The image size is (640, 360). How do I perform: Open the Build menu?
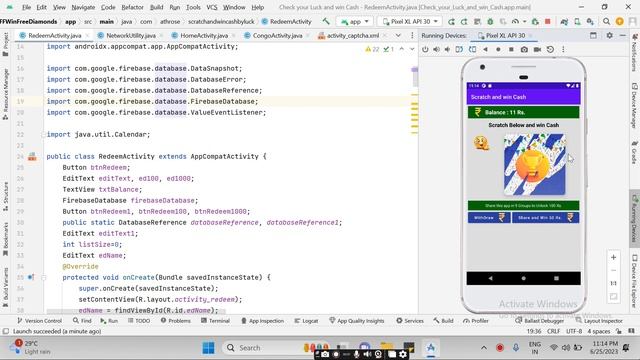coord(156,7)
